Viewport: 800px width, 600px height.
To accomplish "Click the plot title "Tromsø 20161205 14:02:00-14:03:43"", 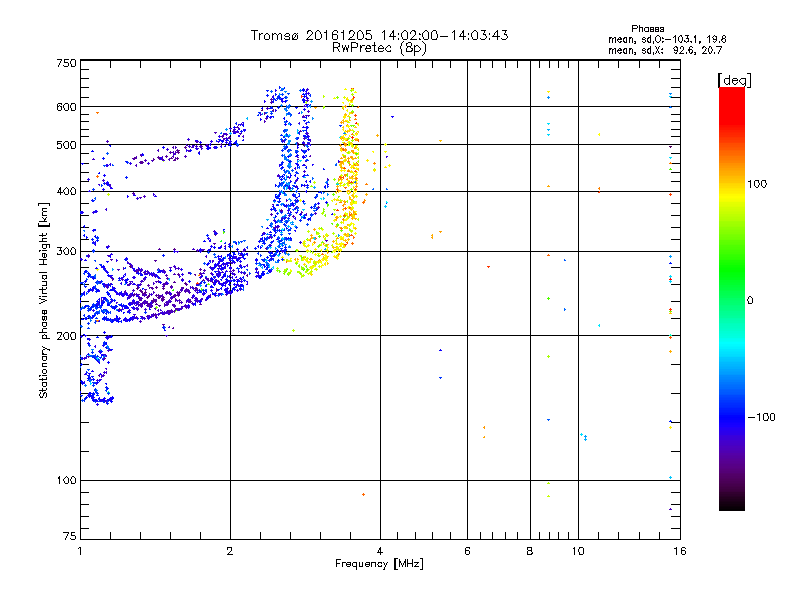I will (379, 35).
